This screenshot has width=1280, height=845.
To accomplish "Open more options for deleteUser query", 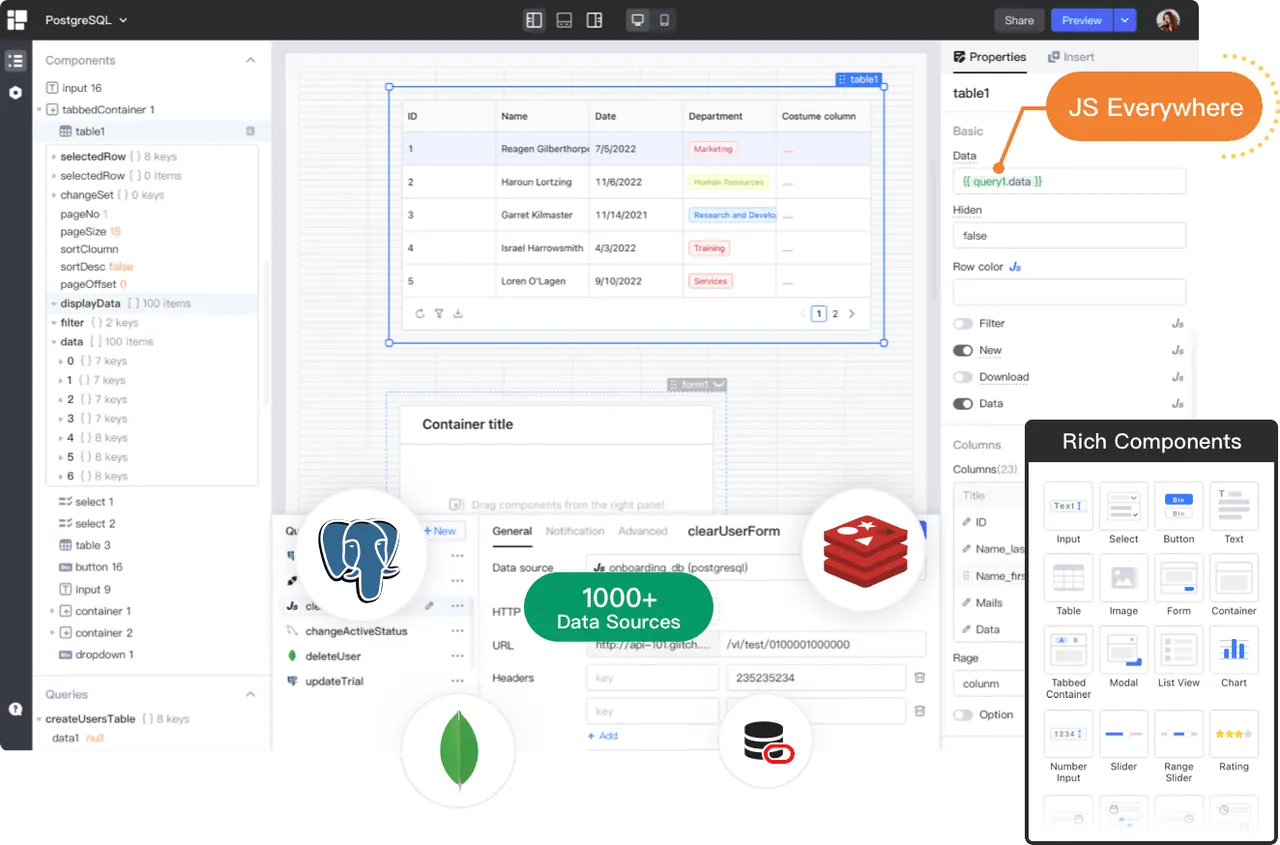I will [457, 656].
